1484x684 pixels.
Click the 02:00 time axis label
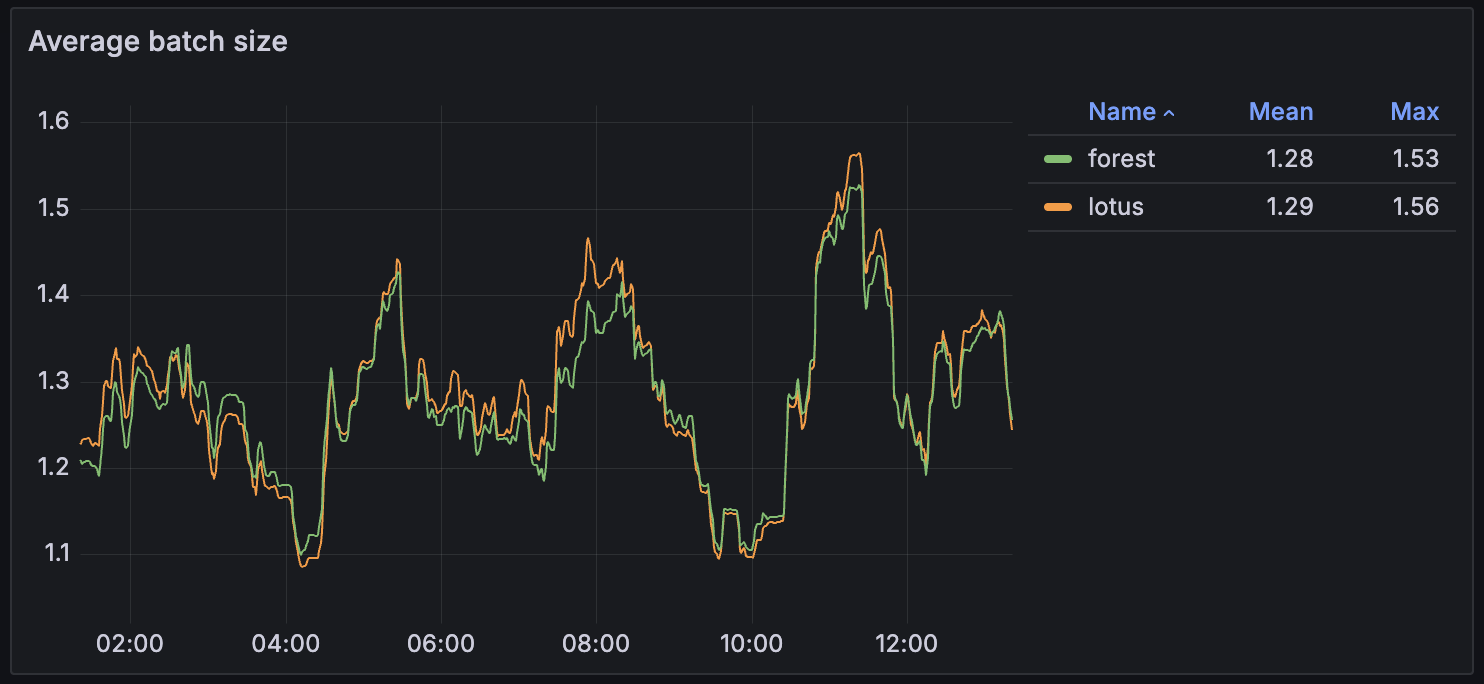pos(130,642)
